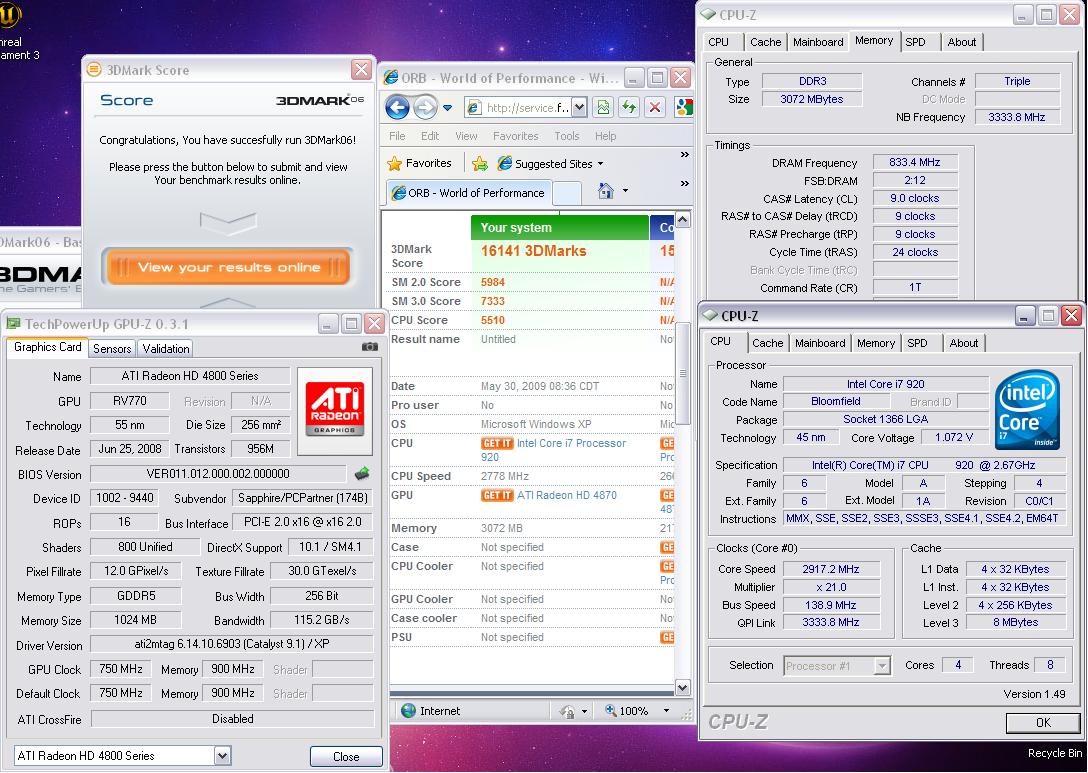Image resolution: width=1088 pixels, height=773 pixels.
Task: Click the front CPU-Z window title icon
Action: (709, 316)
